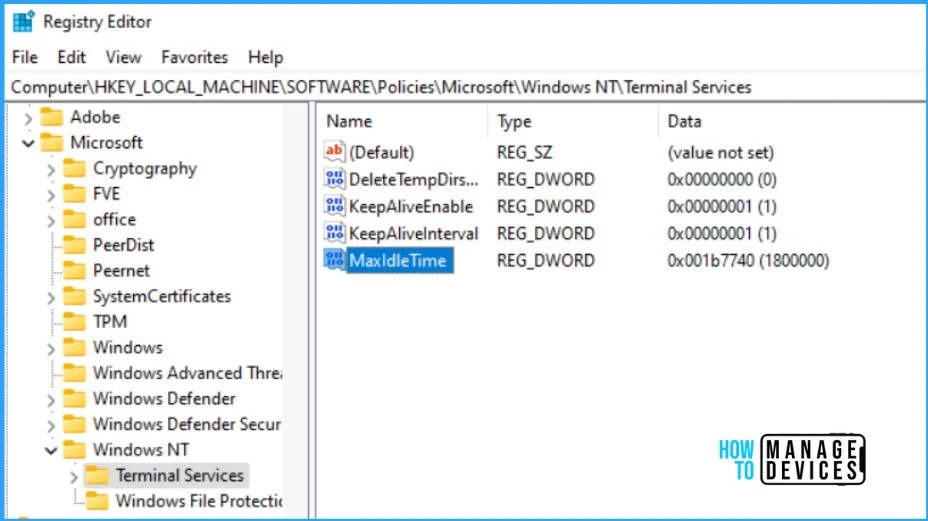Image resolution: width=928 pixels, height=521 pixels.
Task: Select the MaxIdleTime value name
Action: tap(398, 260)
